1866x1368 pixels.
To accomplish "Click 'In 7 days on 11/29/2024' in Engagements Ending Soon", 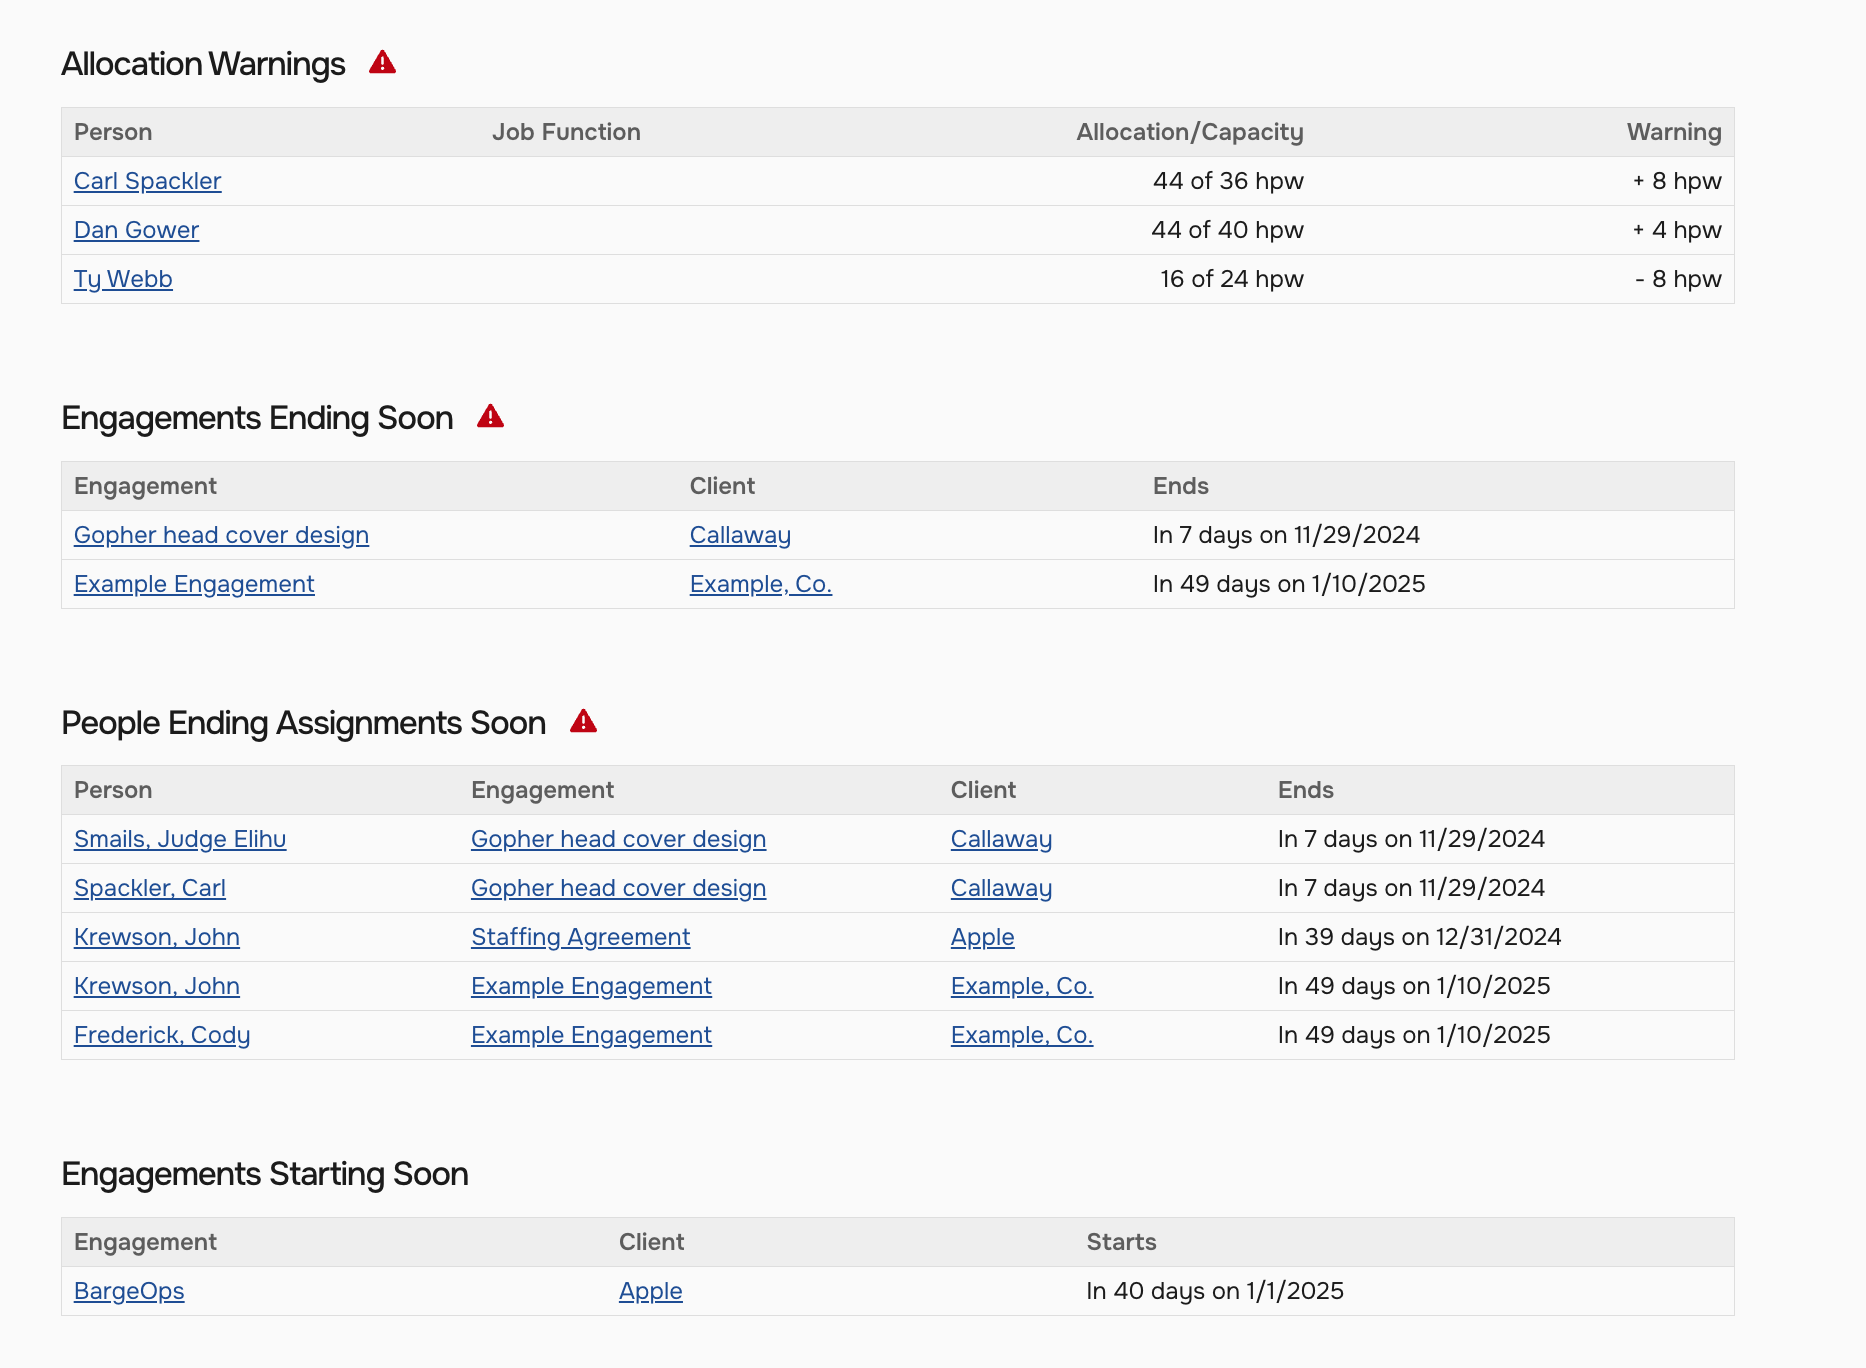I will coord(1286,535).
